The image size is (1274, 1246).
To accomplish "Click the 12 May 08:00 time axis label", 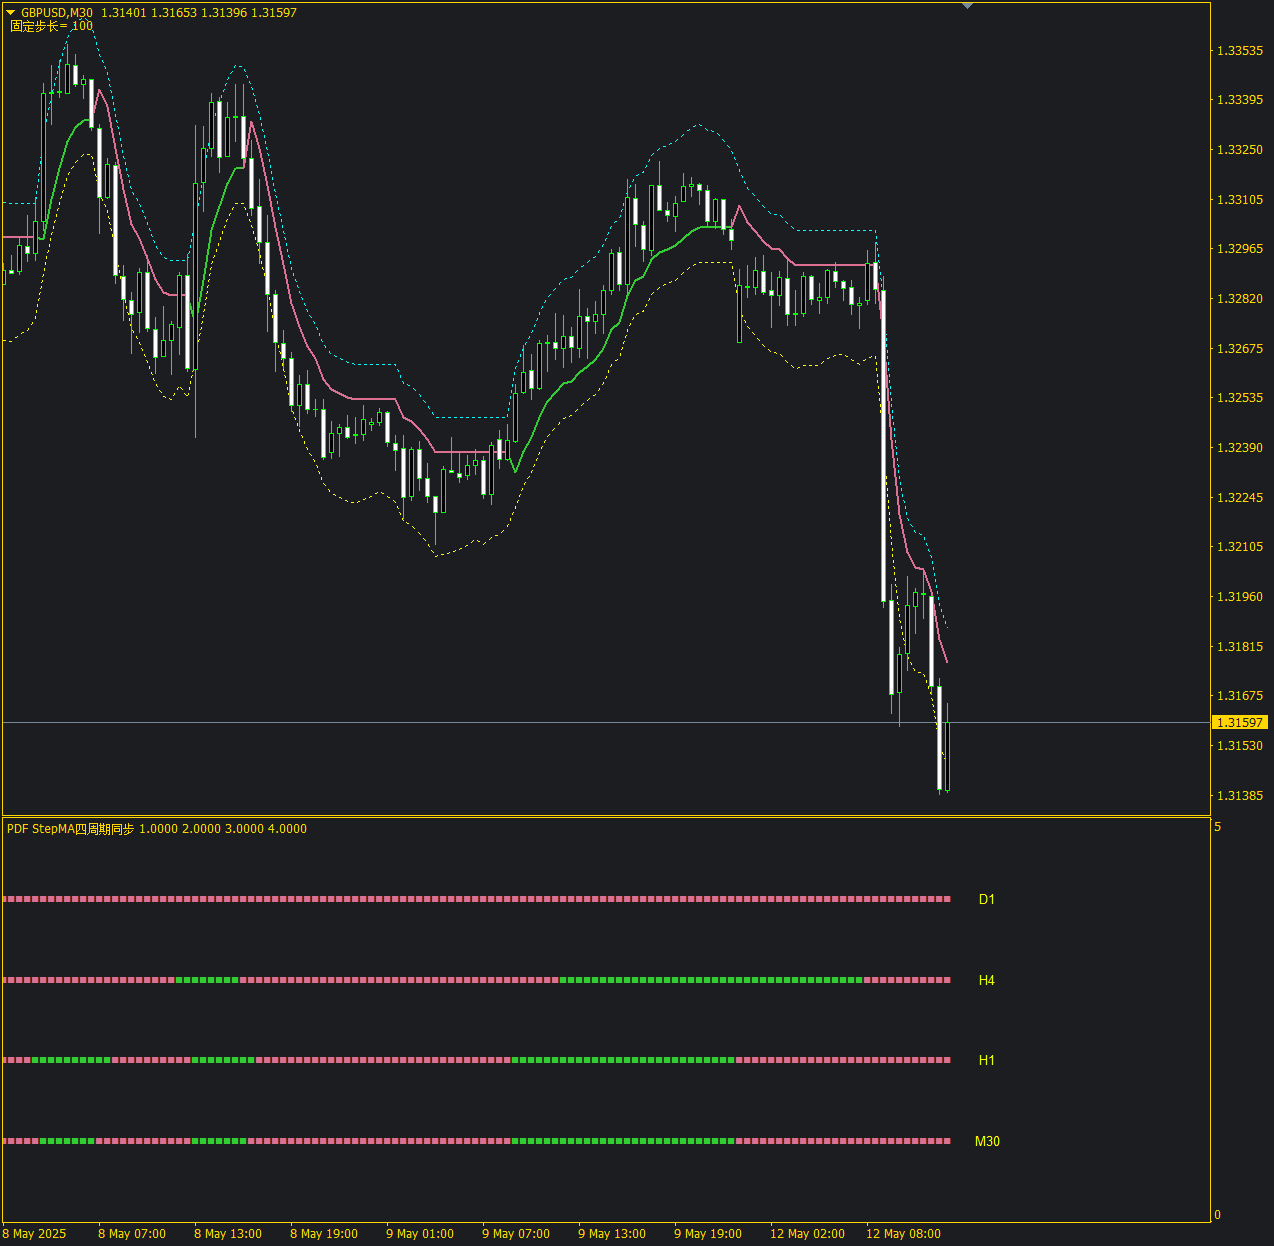I will click(903, 1233).
